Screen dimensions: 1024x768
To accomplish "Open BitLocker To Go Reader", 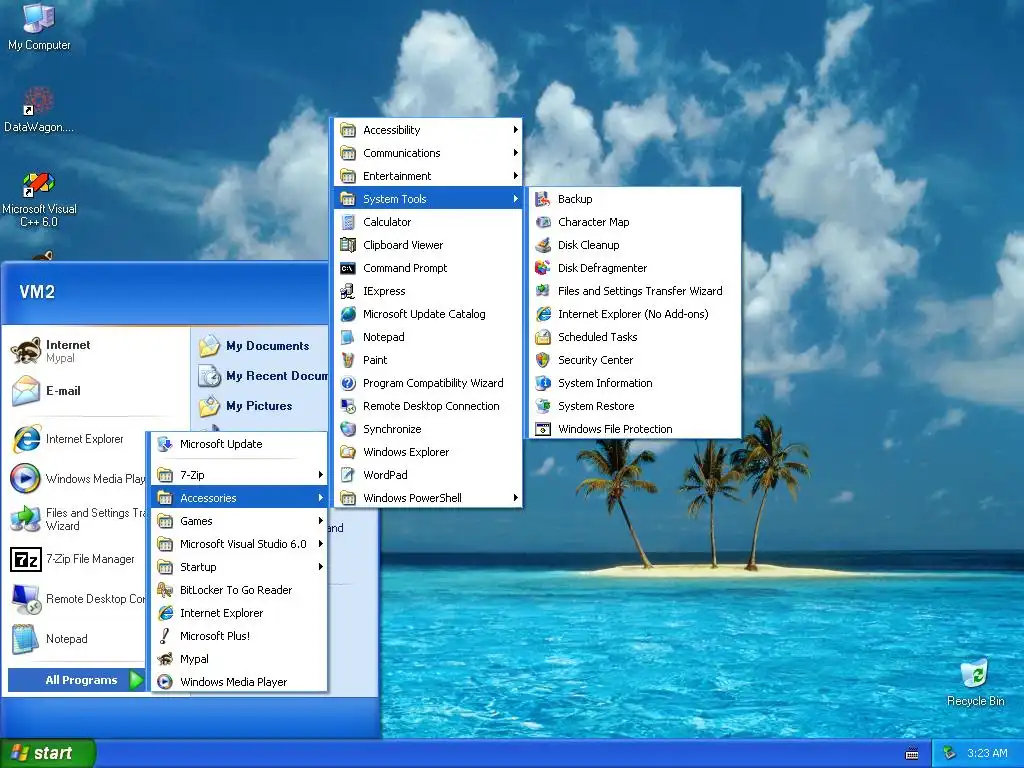I will (239, 590).
